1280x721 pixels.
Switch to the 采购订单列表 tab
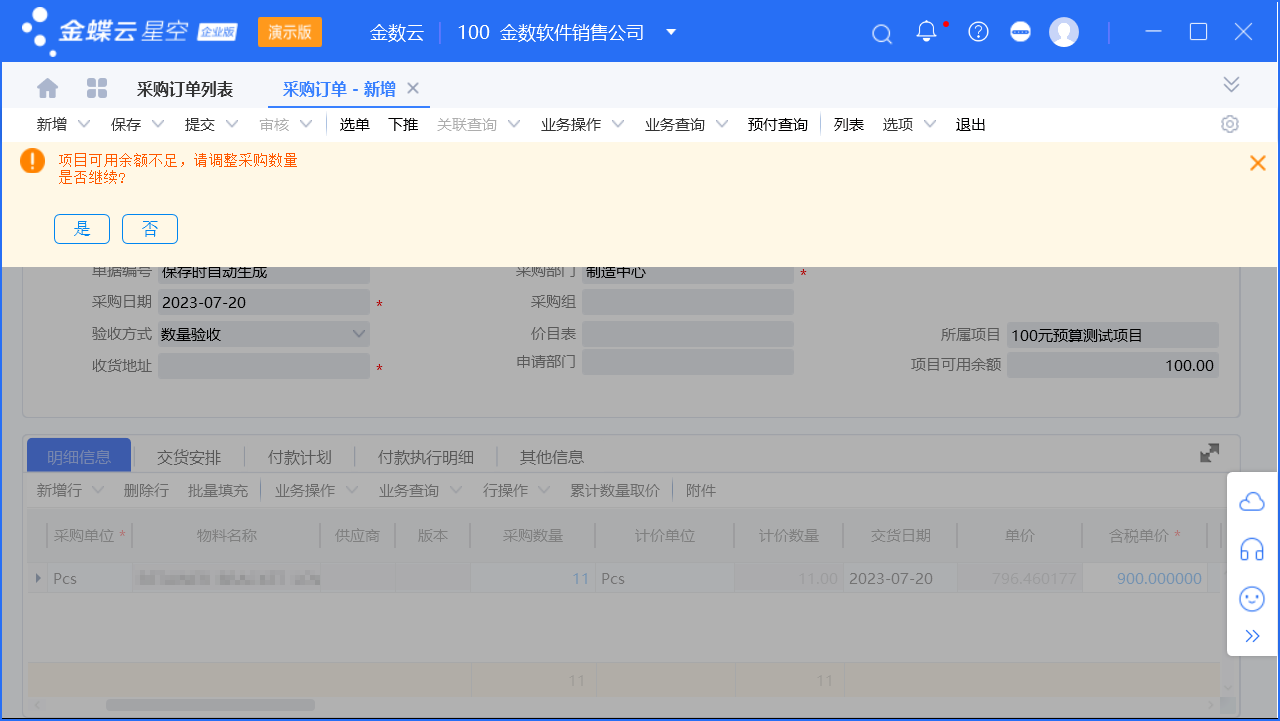coord(185,89)
